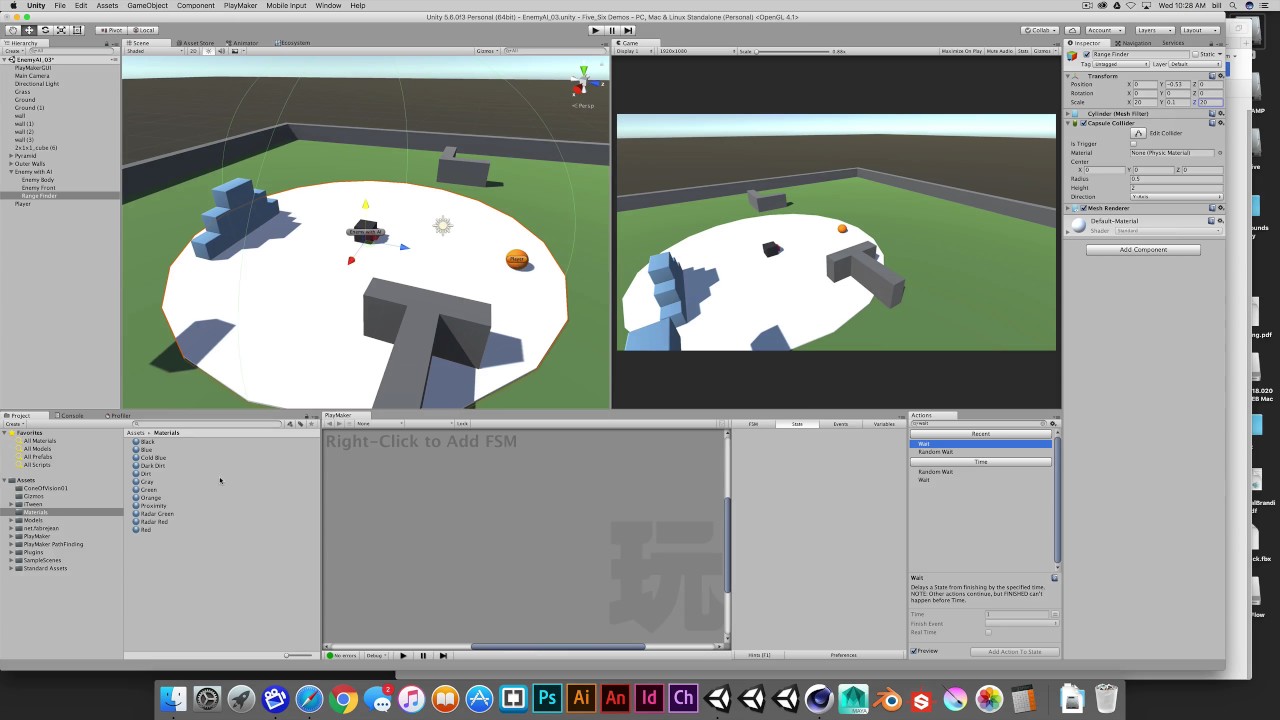Viewport: 1280px width, 720px height.
Task: Enable the Is Trigger checkbox
Action: click(x=1134, y=144)
